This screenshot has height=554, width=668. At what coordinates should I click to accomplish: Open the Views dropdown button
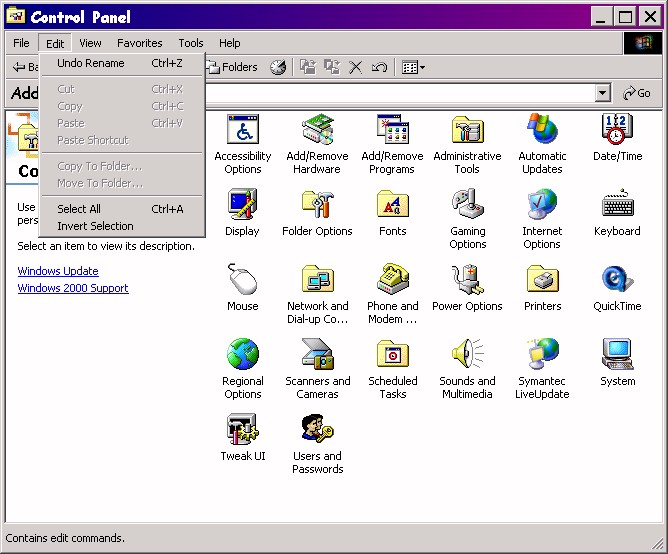point(414,67)
